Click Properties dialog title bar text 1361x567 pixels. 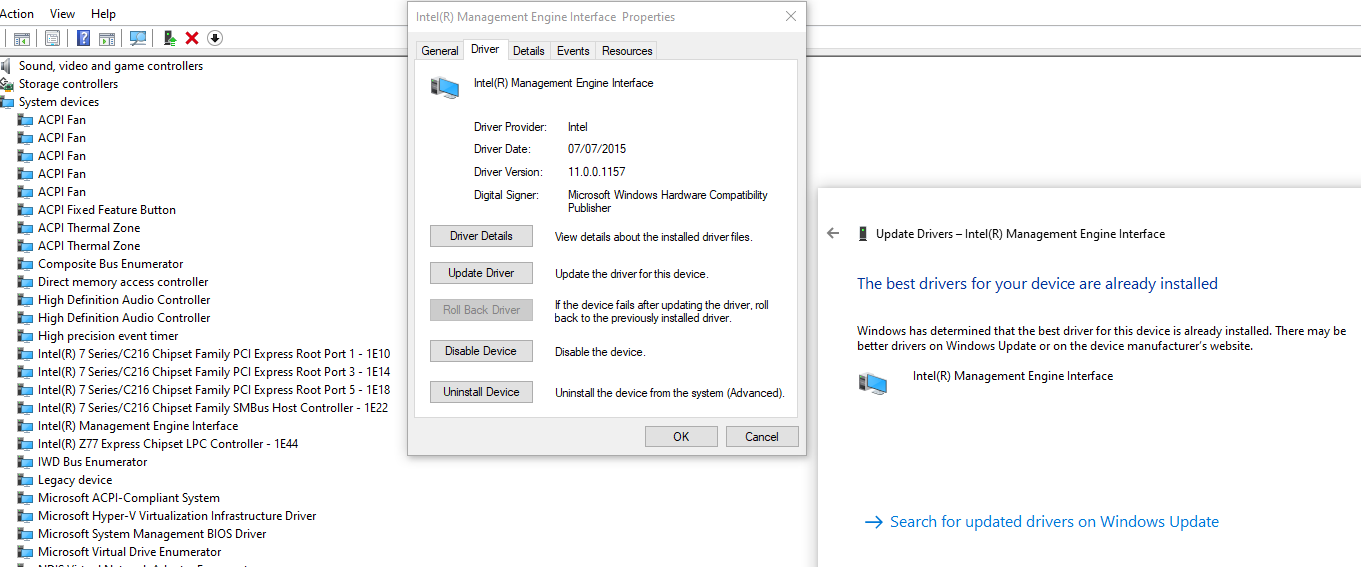(x=545, y=17)
